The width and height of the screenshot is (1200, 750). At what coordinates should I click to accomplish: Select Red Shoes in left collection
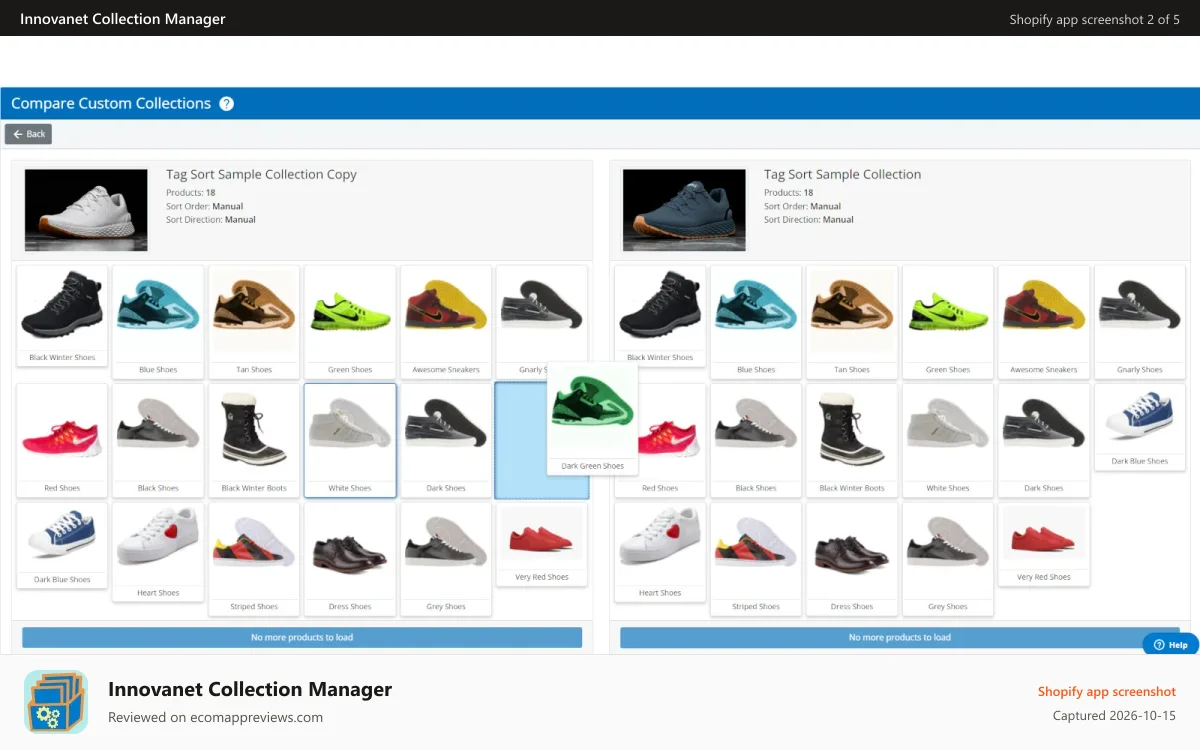pos(62,440)
